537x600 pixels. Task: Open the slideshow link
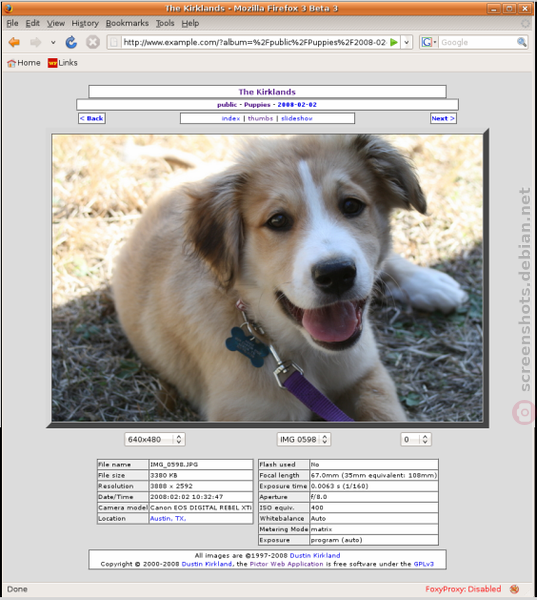pos(297,118)
